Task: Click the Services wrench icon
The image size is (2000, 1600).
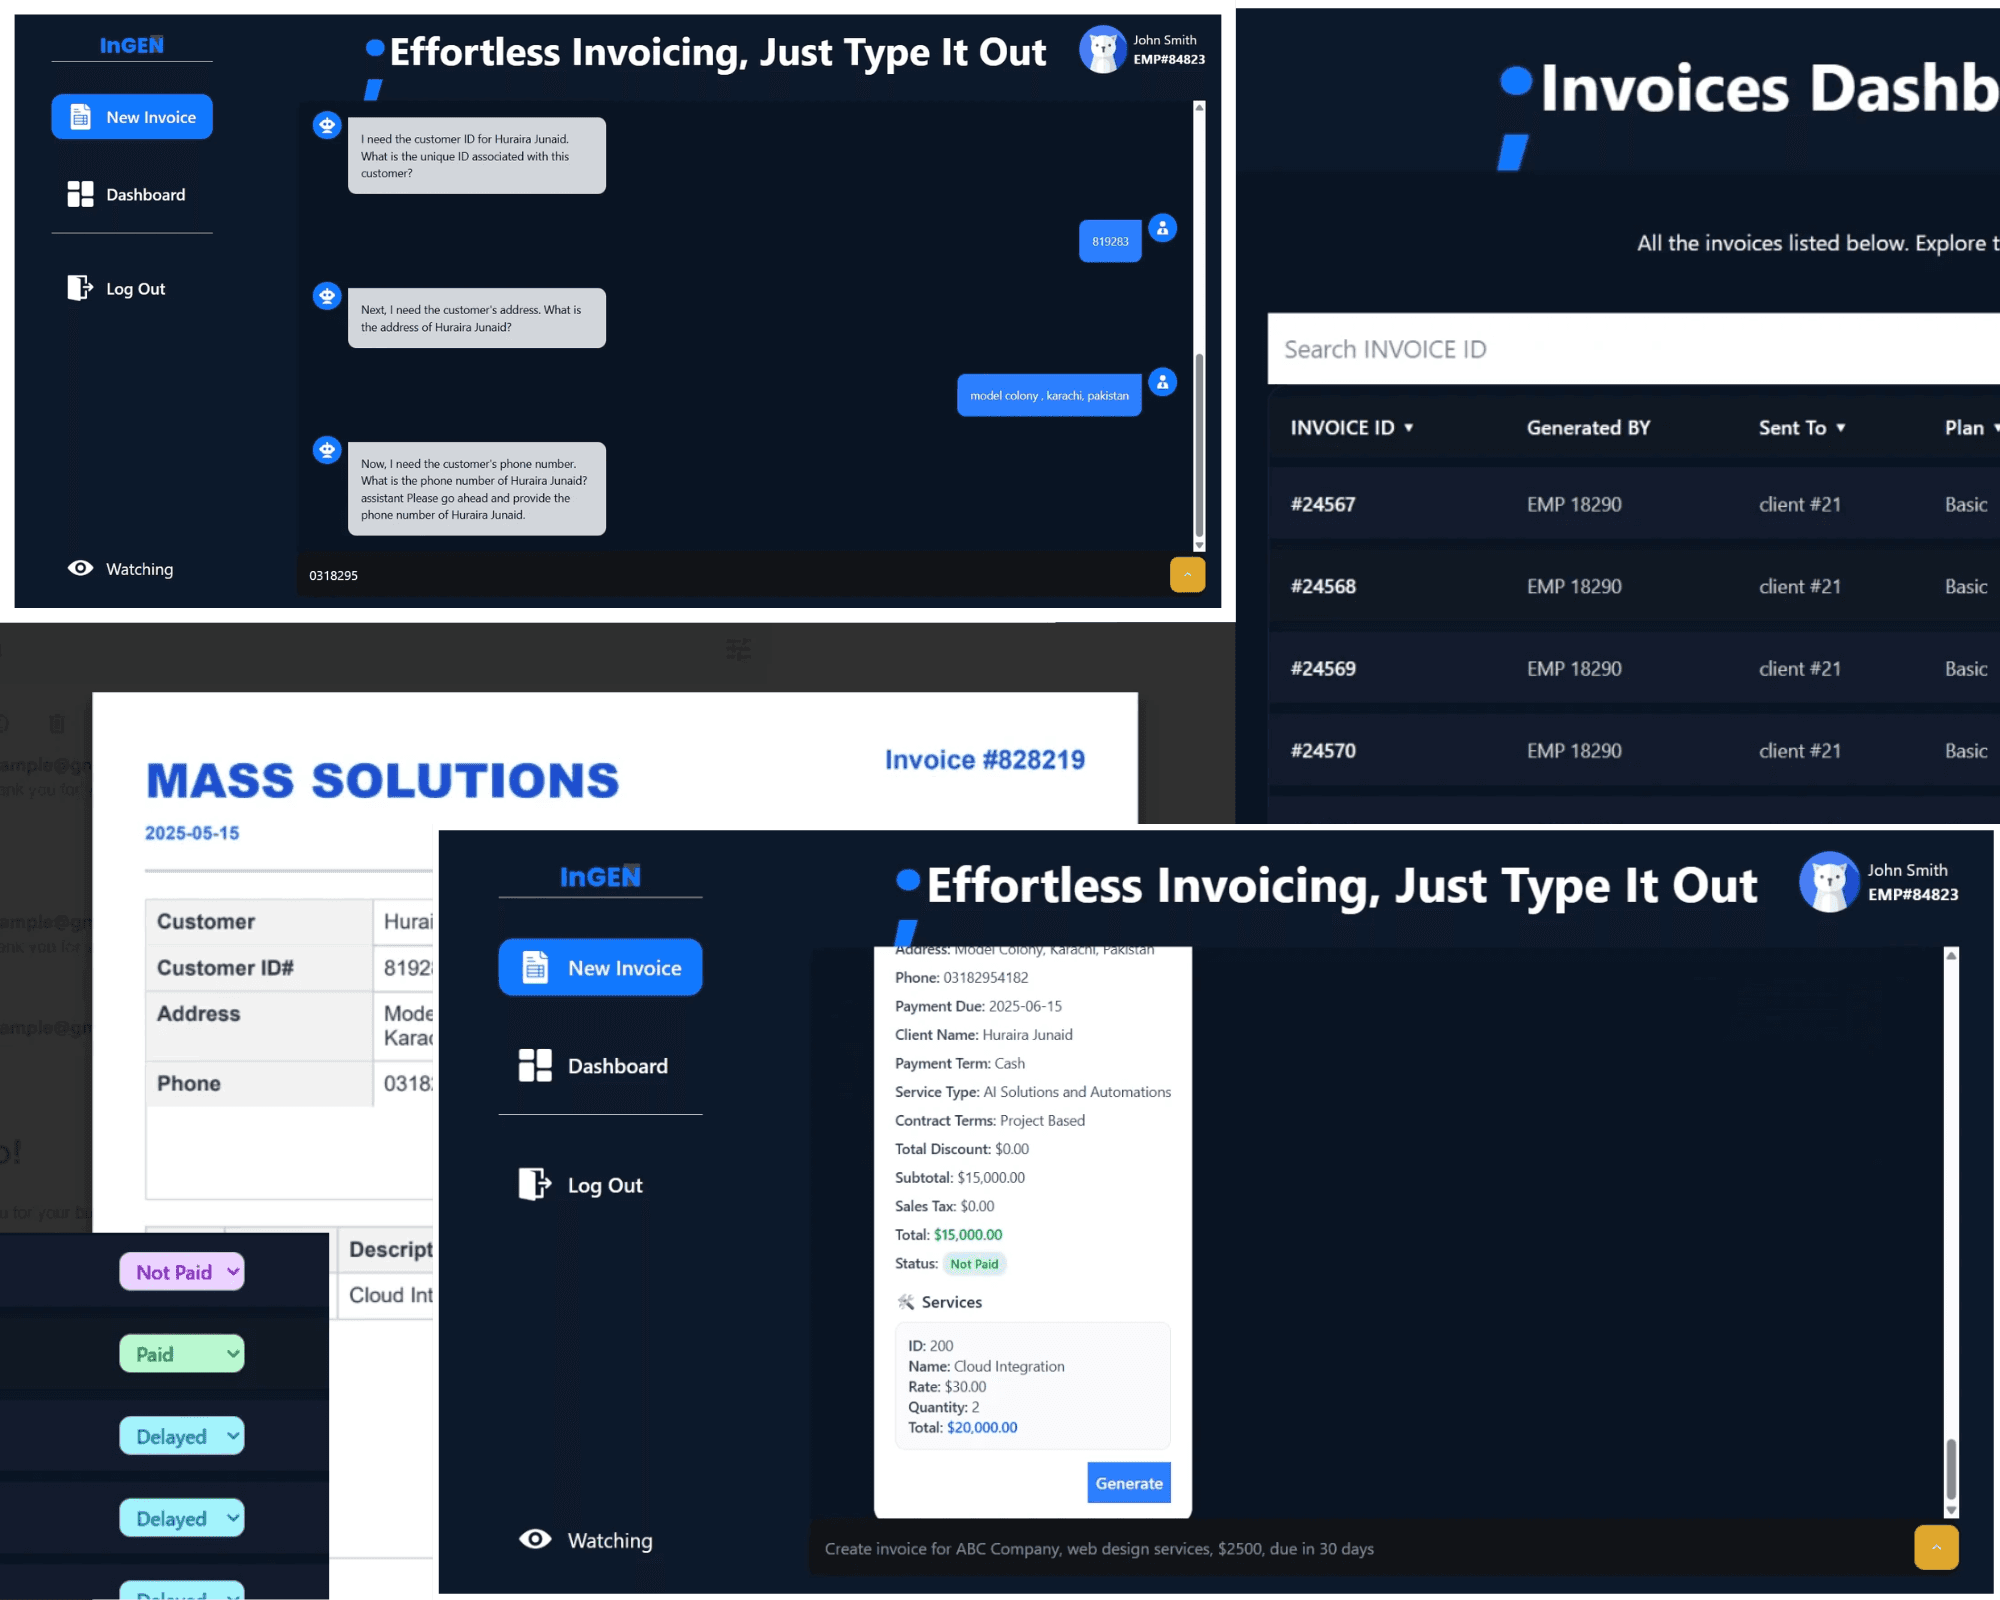Action: [907, 1301]
